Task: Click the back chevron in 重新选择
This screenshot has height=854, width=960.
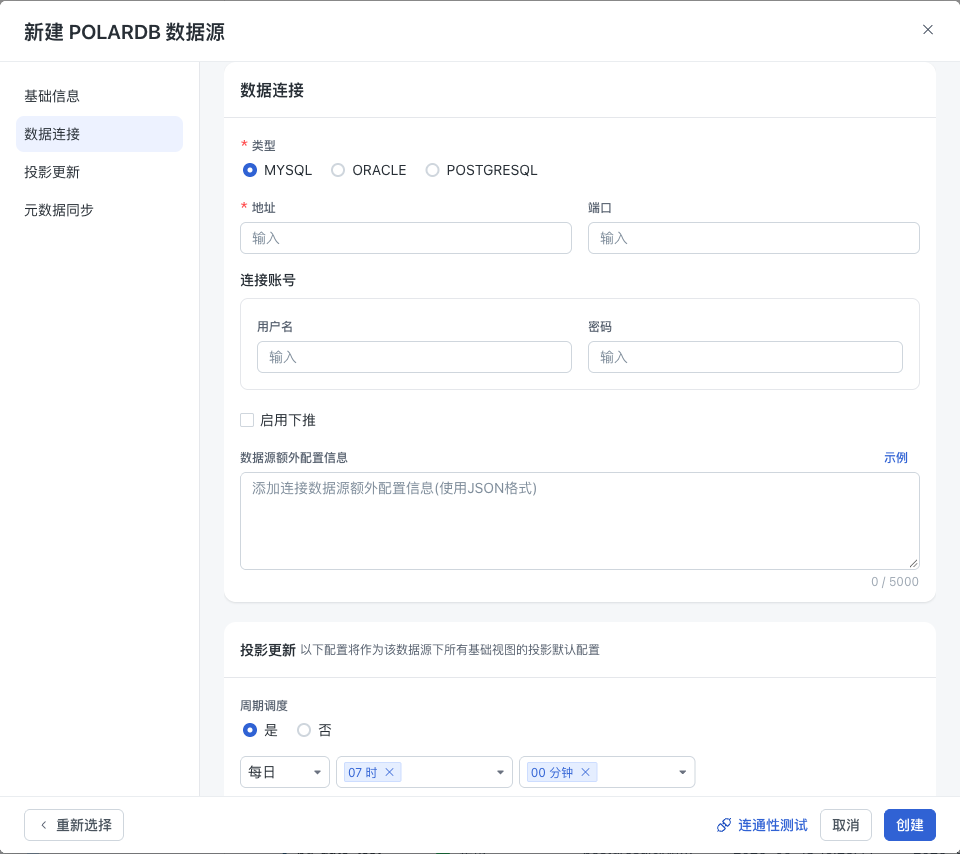Action: [x=43, y=825]
